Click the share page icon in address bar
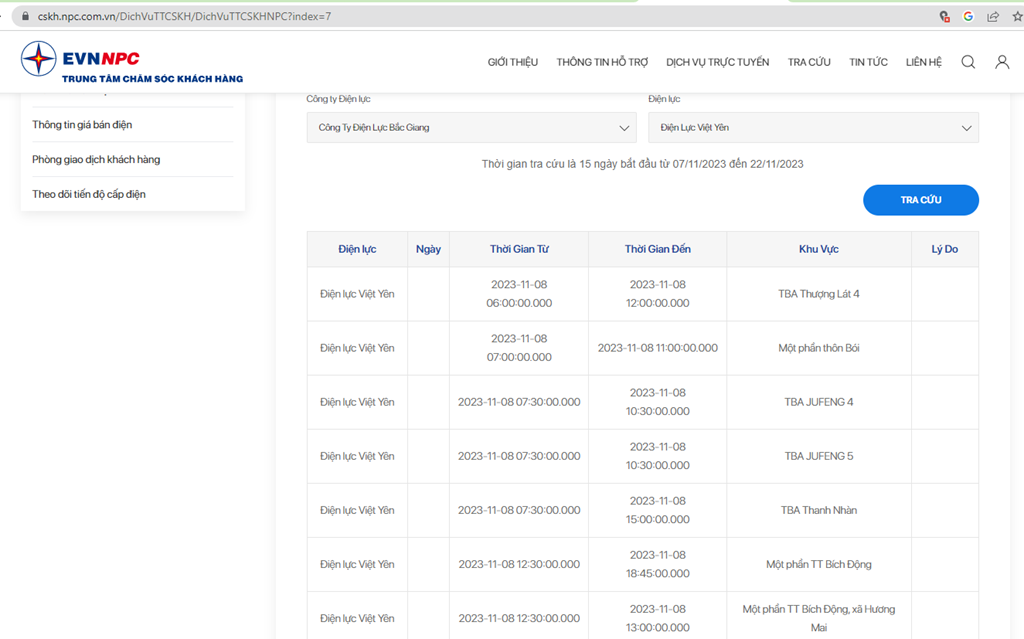 [993, 16]
